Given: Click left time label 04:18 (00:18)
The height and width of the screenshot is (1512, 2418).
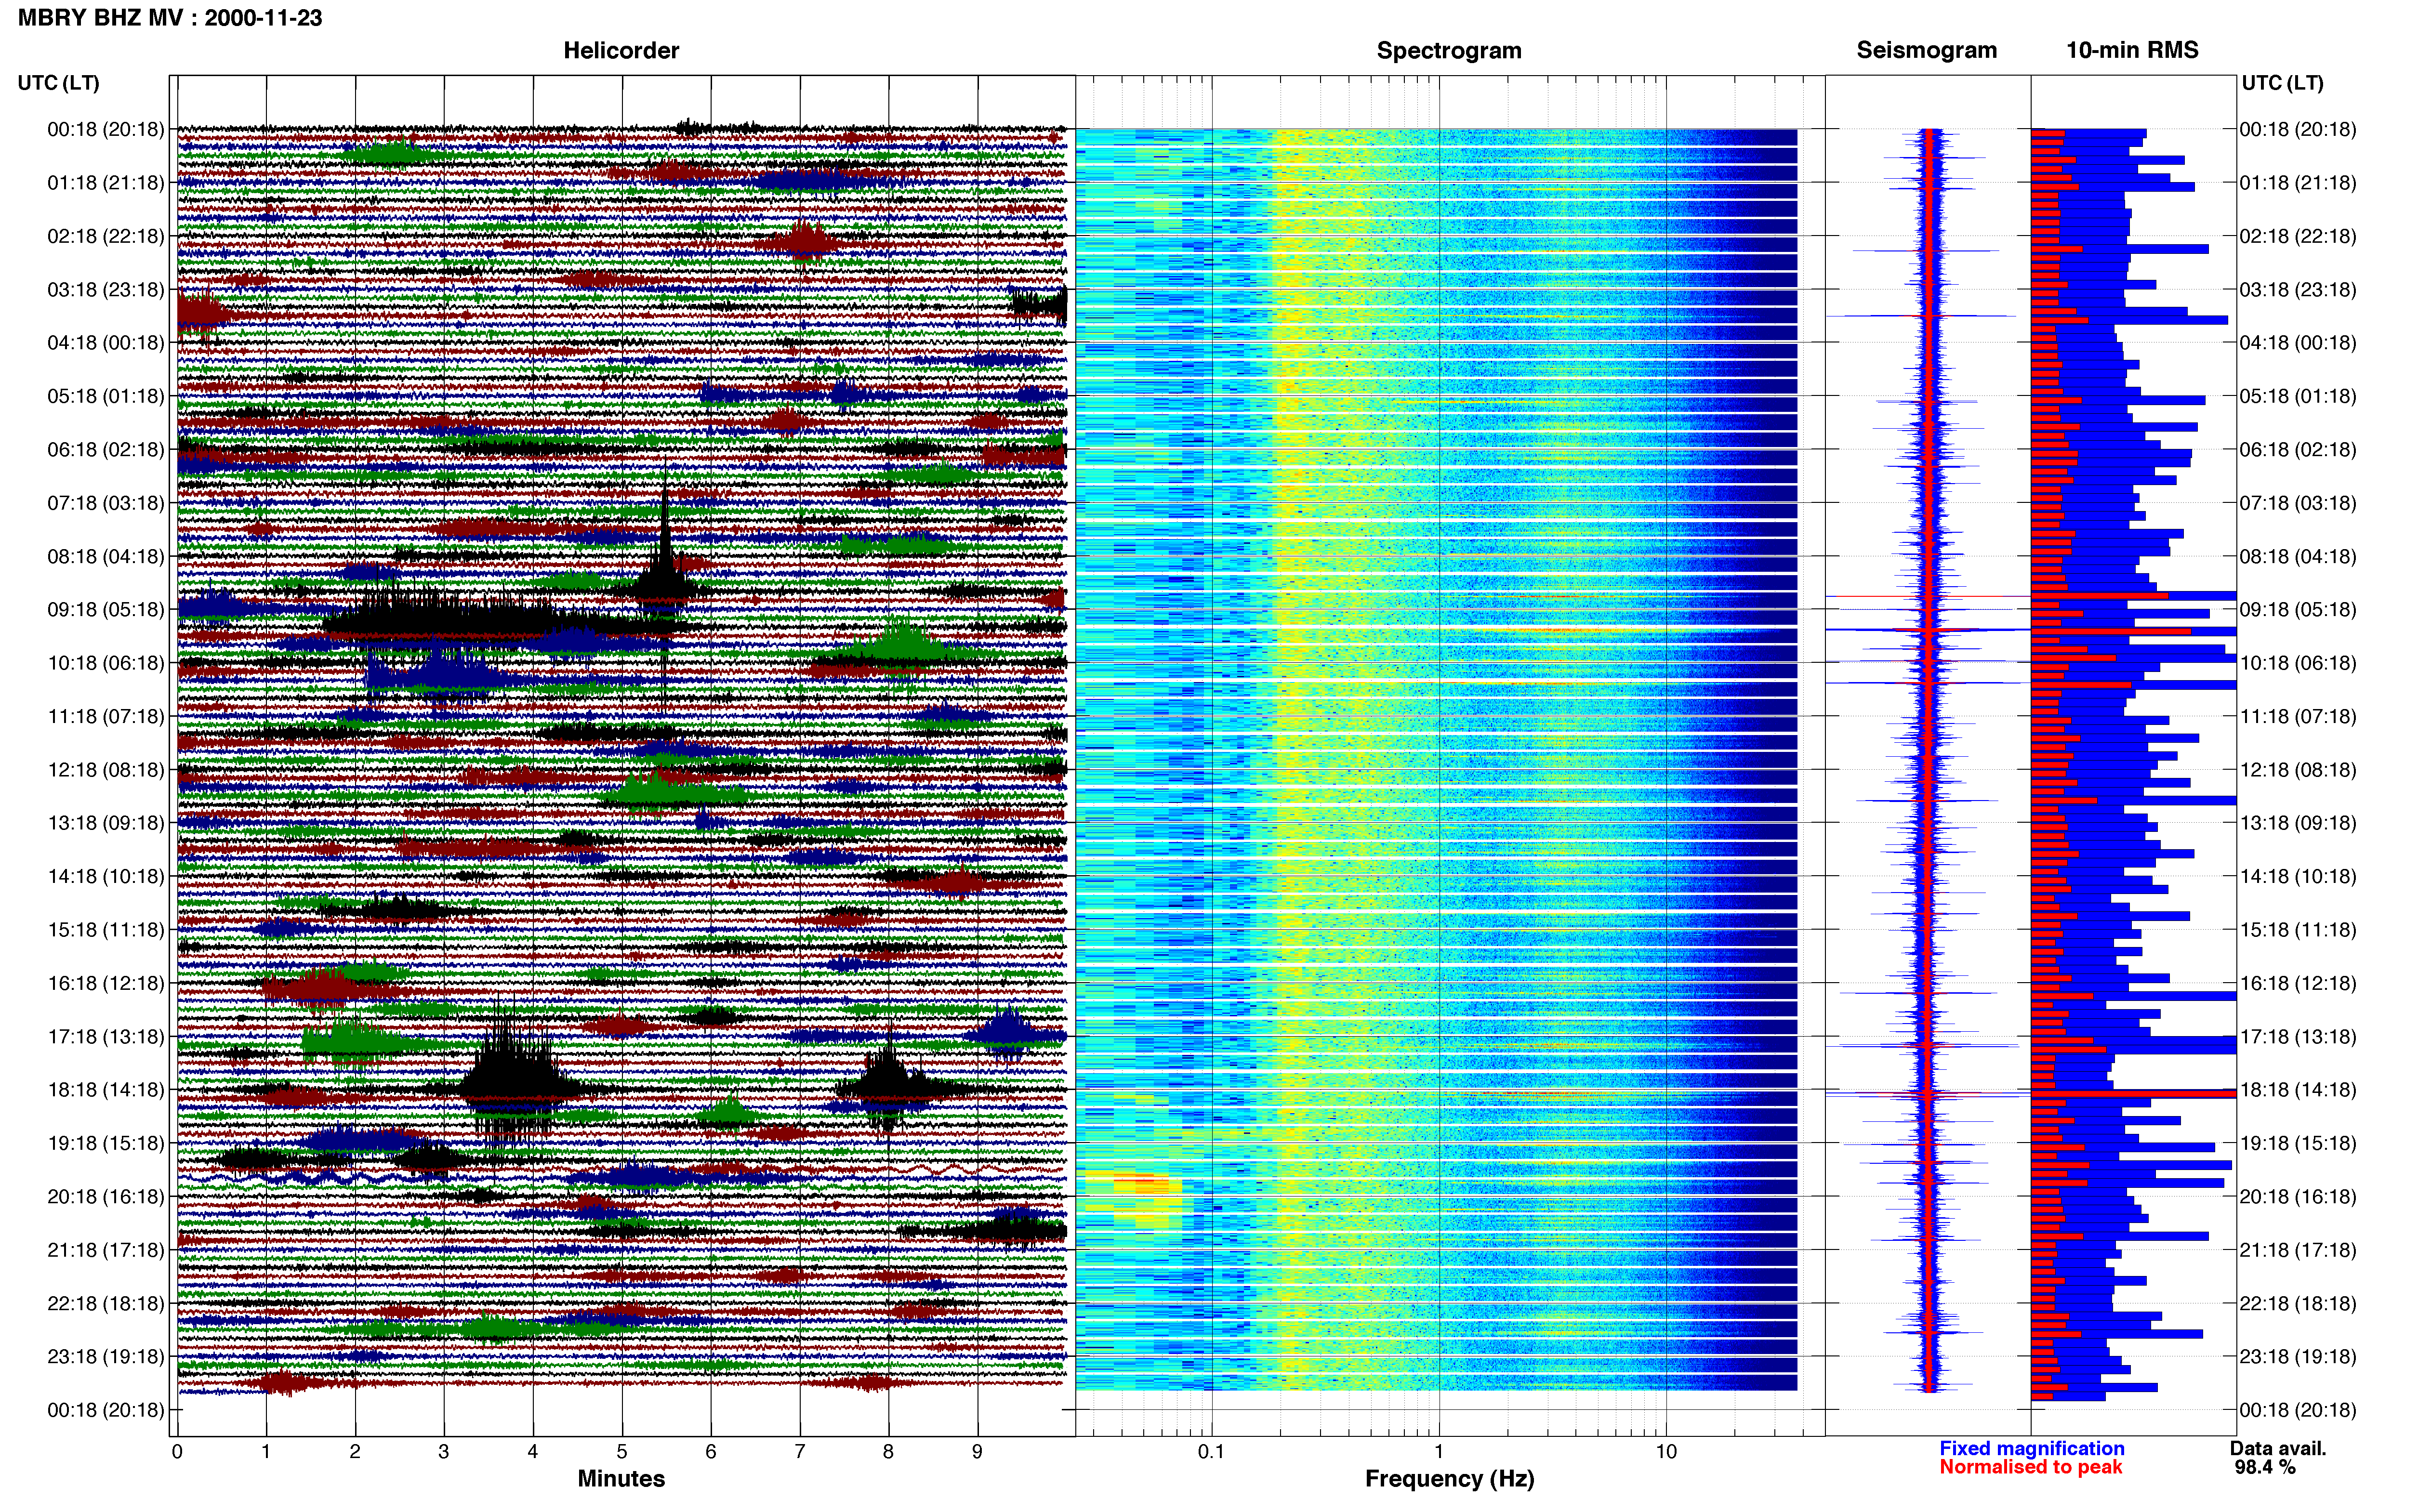Looking at the screenshot, I should tap(106, 343).
